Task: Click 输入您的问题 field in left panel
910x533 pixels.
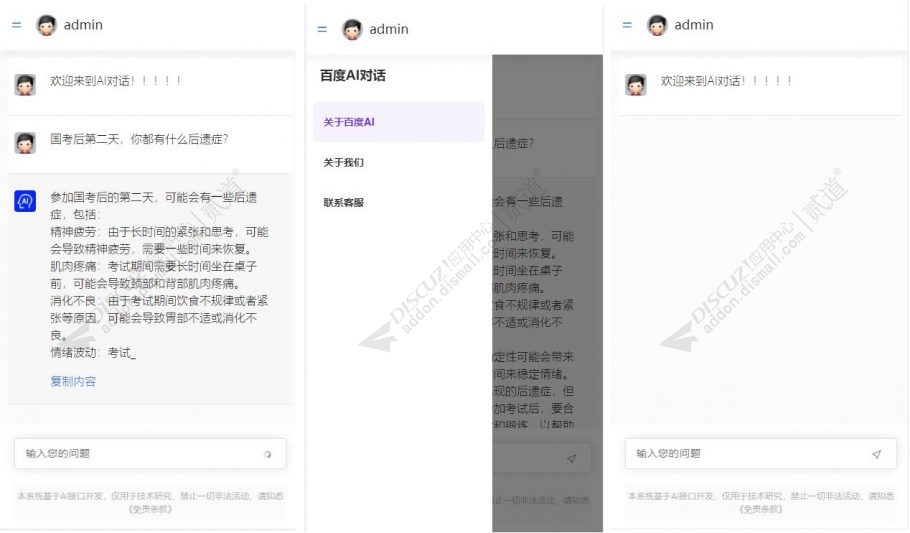Action: [150, 453]
